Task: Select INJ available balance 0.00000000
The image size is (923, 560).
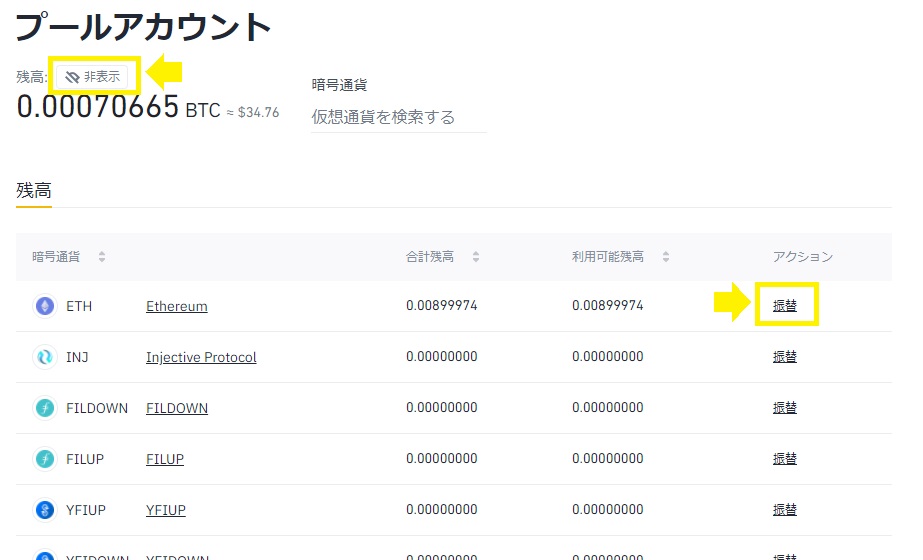Action: [607, 356]
